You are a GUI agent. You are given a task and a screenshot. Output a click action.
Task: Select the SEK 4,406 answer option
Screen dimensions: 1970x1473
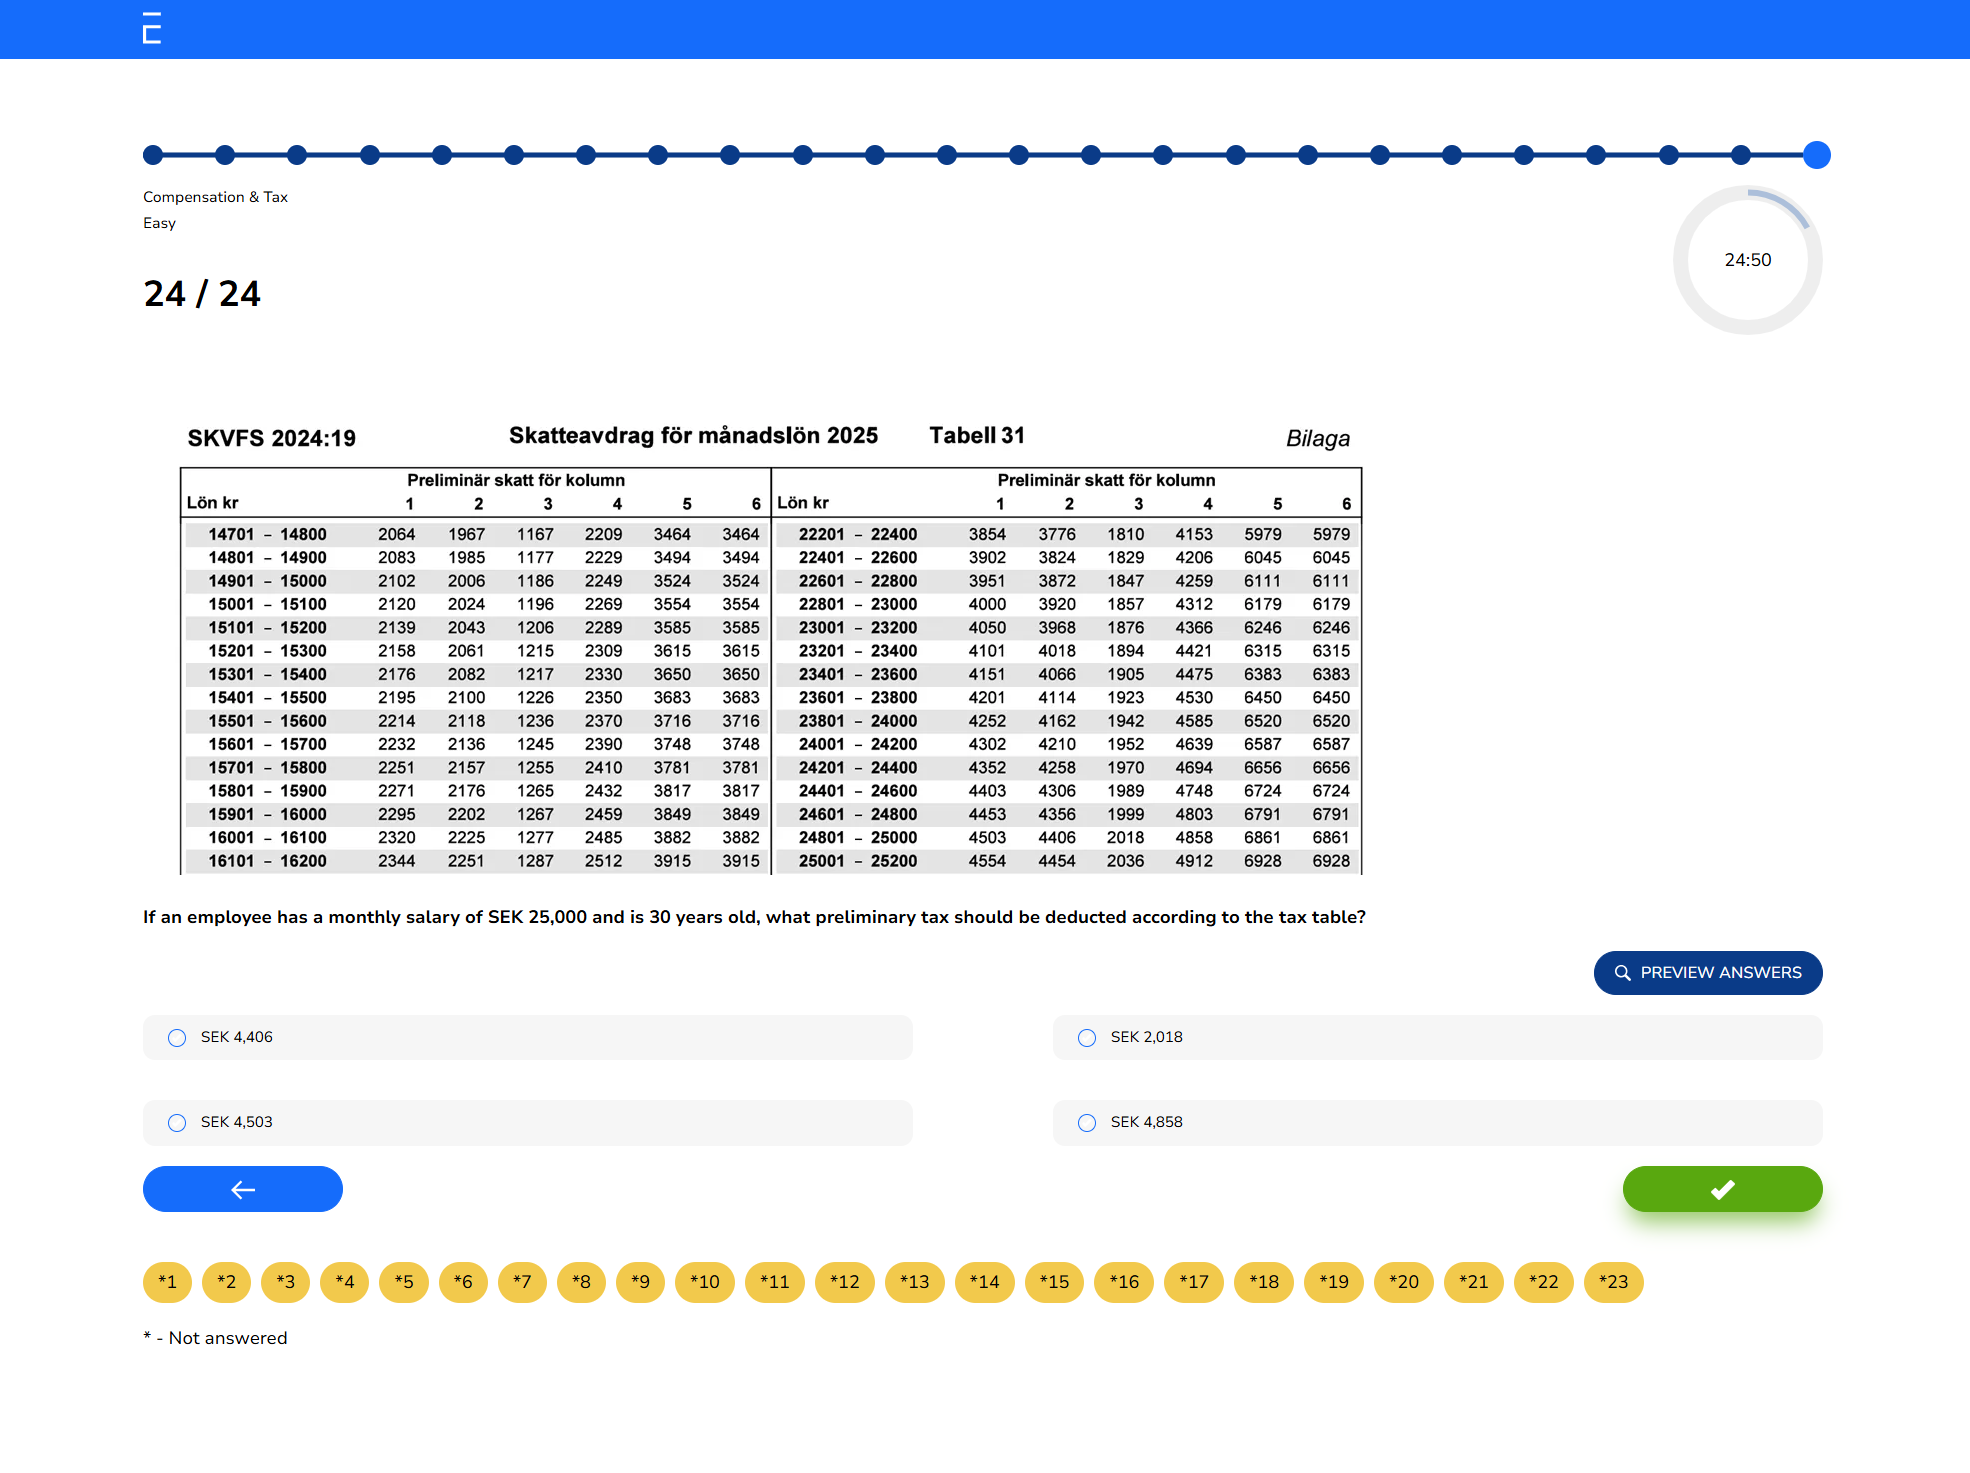177,1038
